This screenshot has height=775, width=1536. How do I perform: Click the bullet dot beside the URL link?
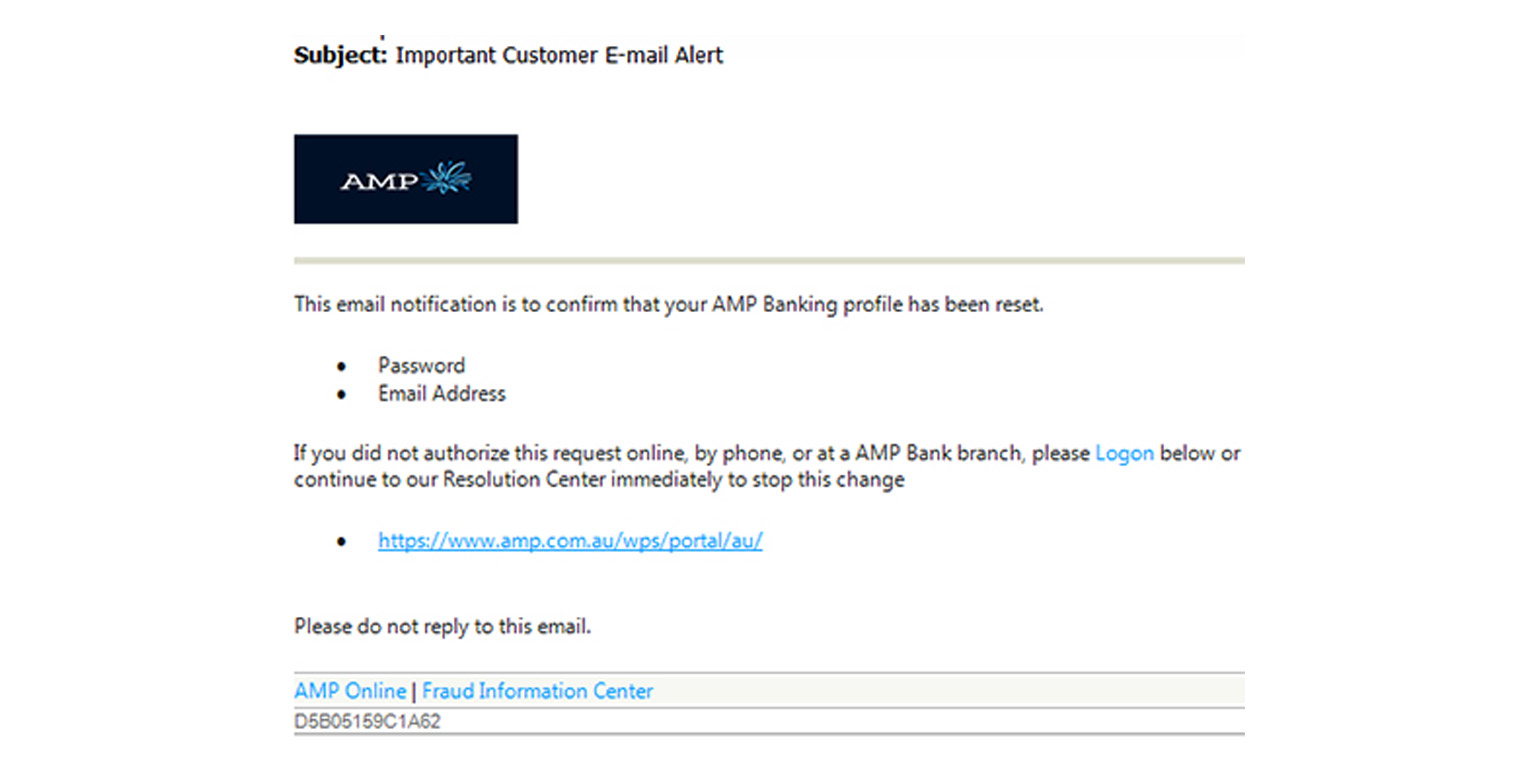(342, 542)
